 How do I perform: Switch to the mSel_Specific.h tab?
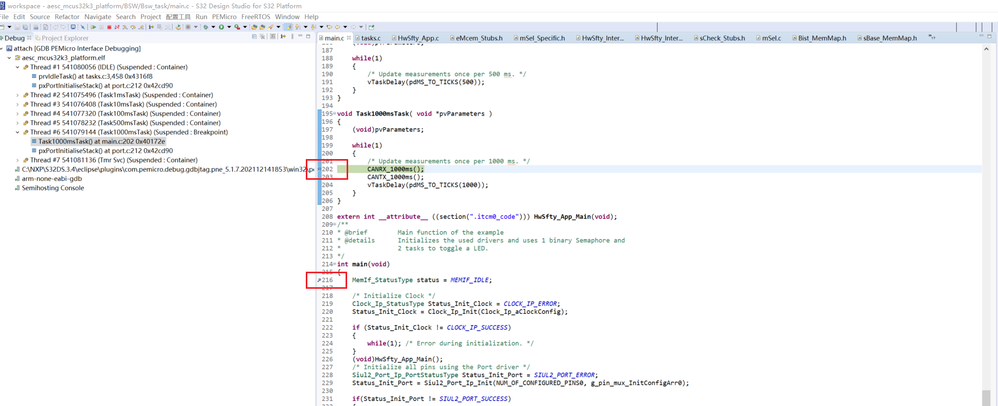(x=538, y=38)
